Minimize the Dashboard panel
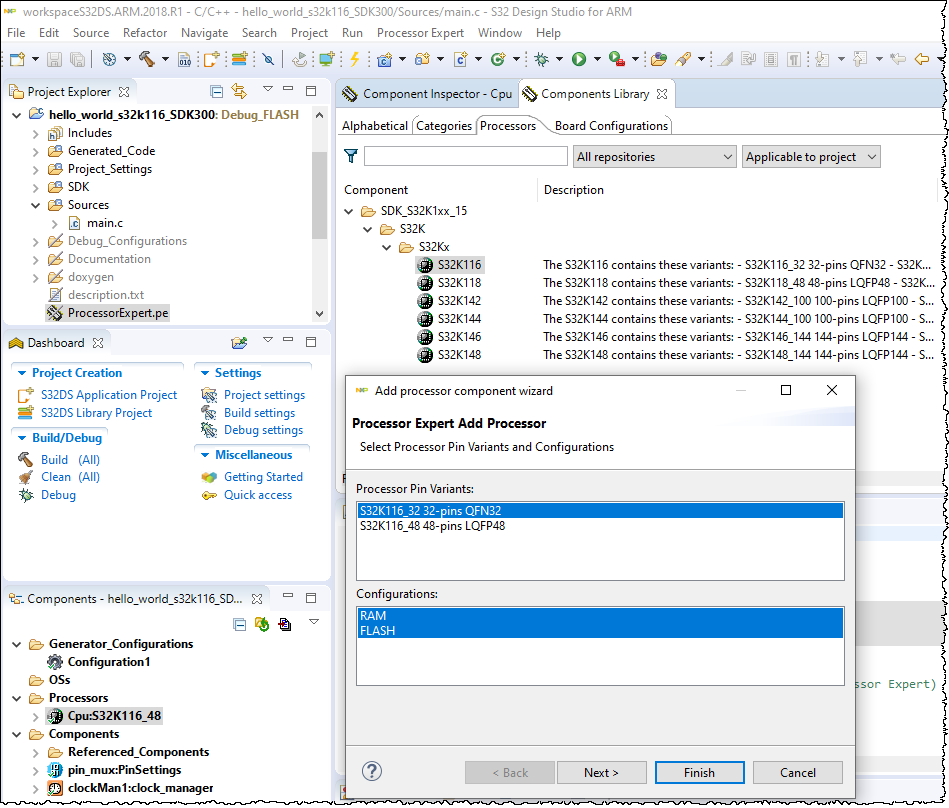 288,341
